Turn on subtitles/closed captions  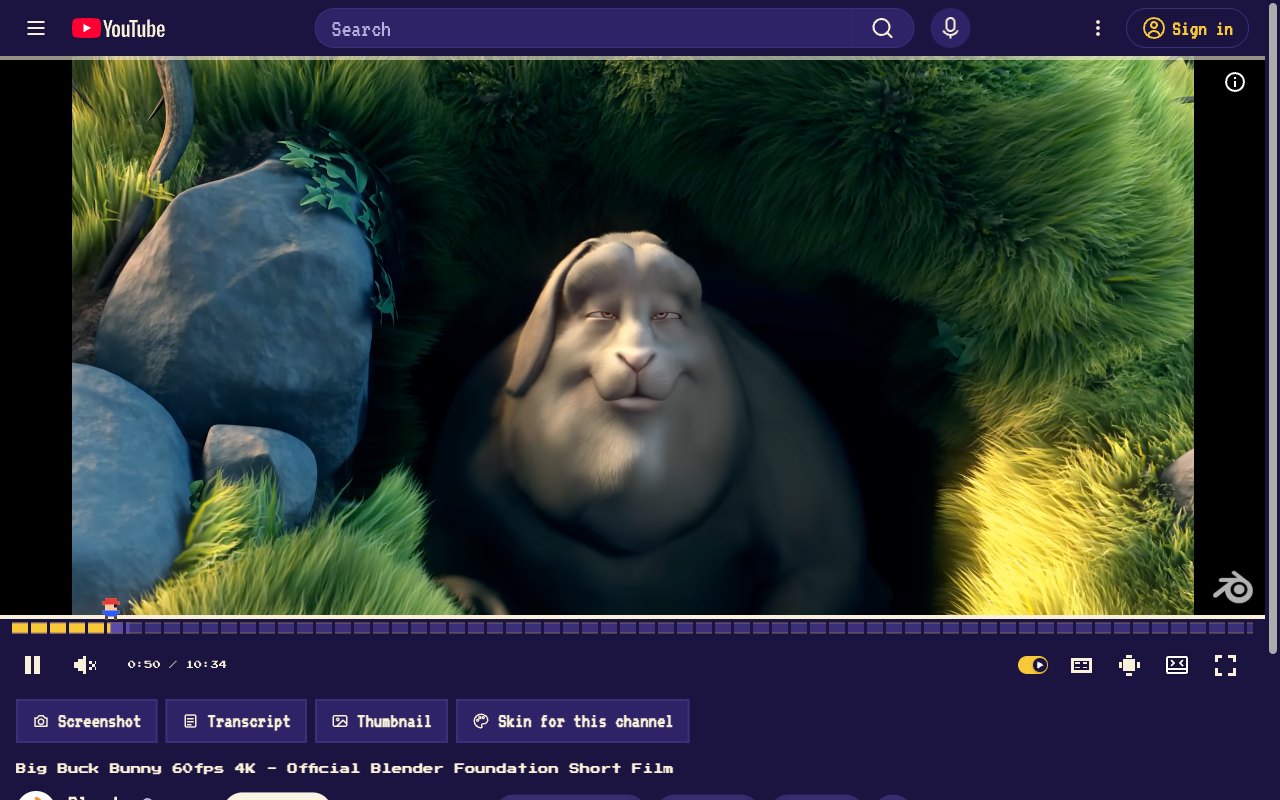point(1081,665)
